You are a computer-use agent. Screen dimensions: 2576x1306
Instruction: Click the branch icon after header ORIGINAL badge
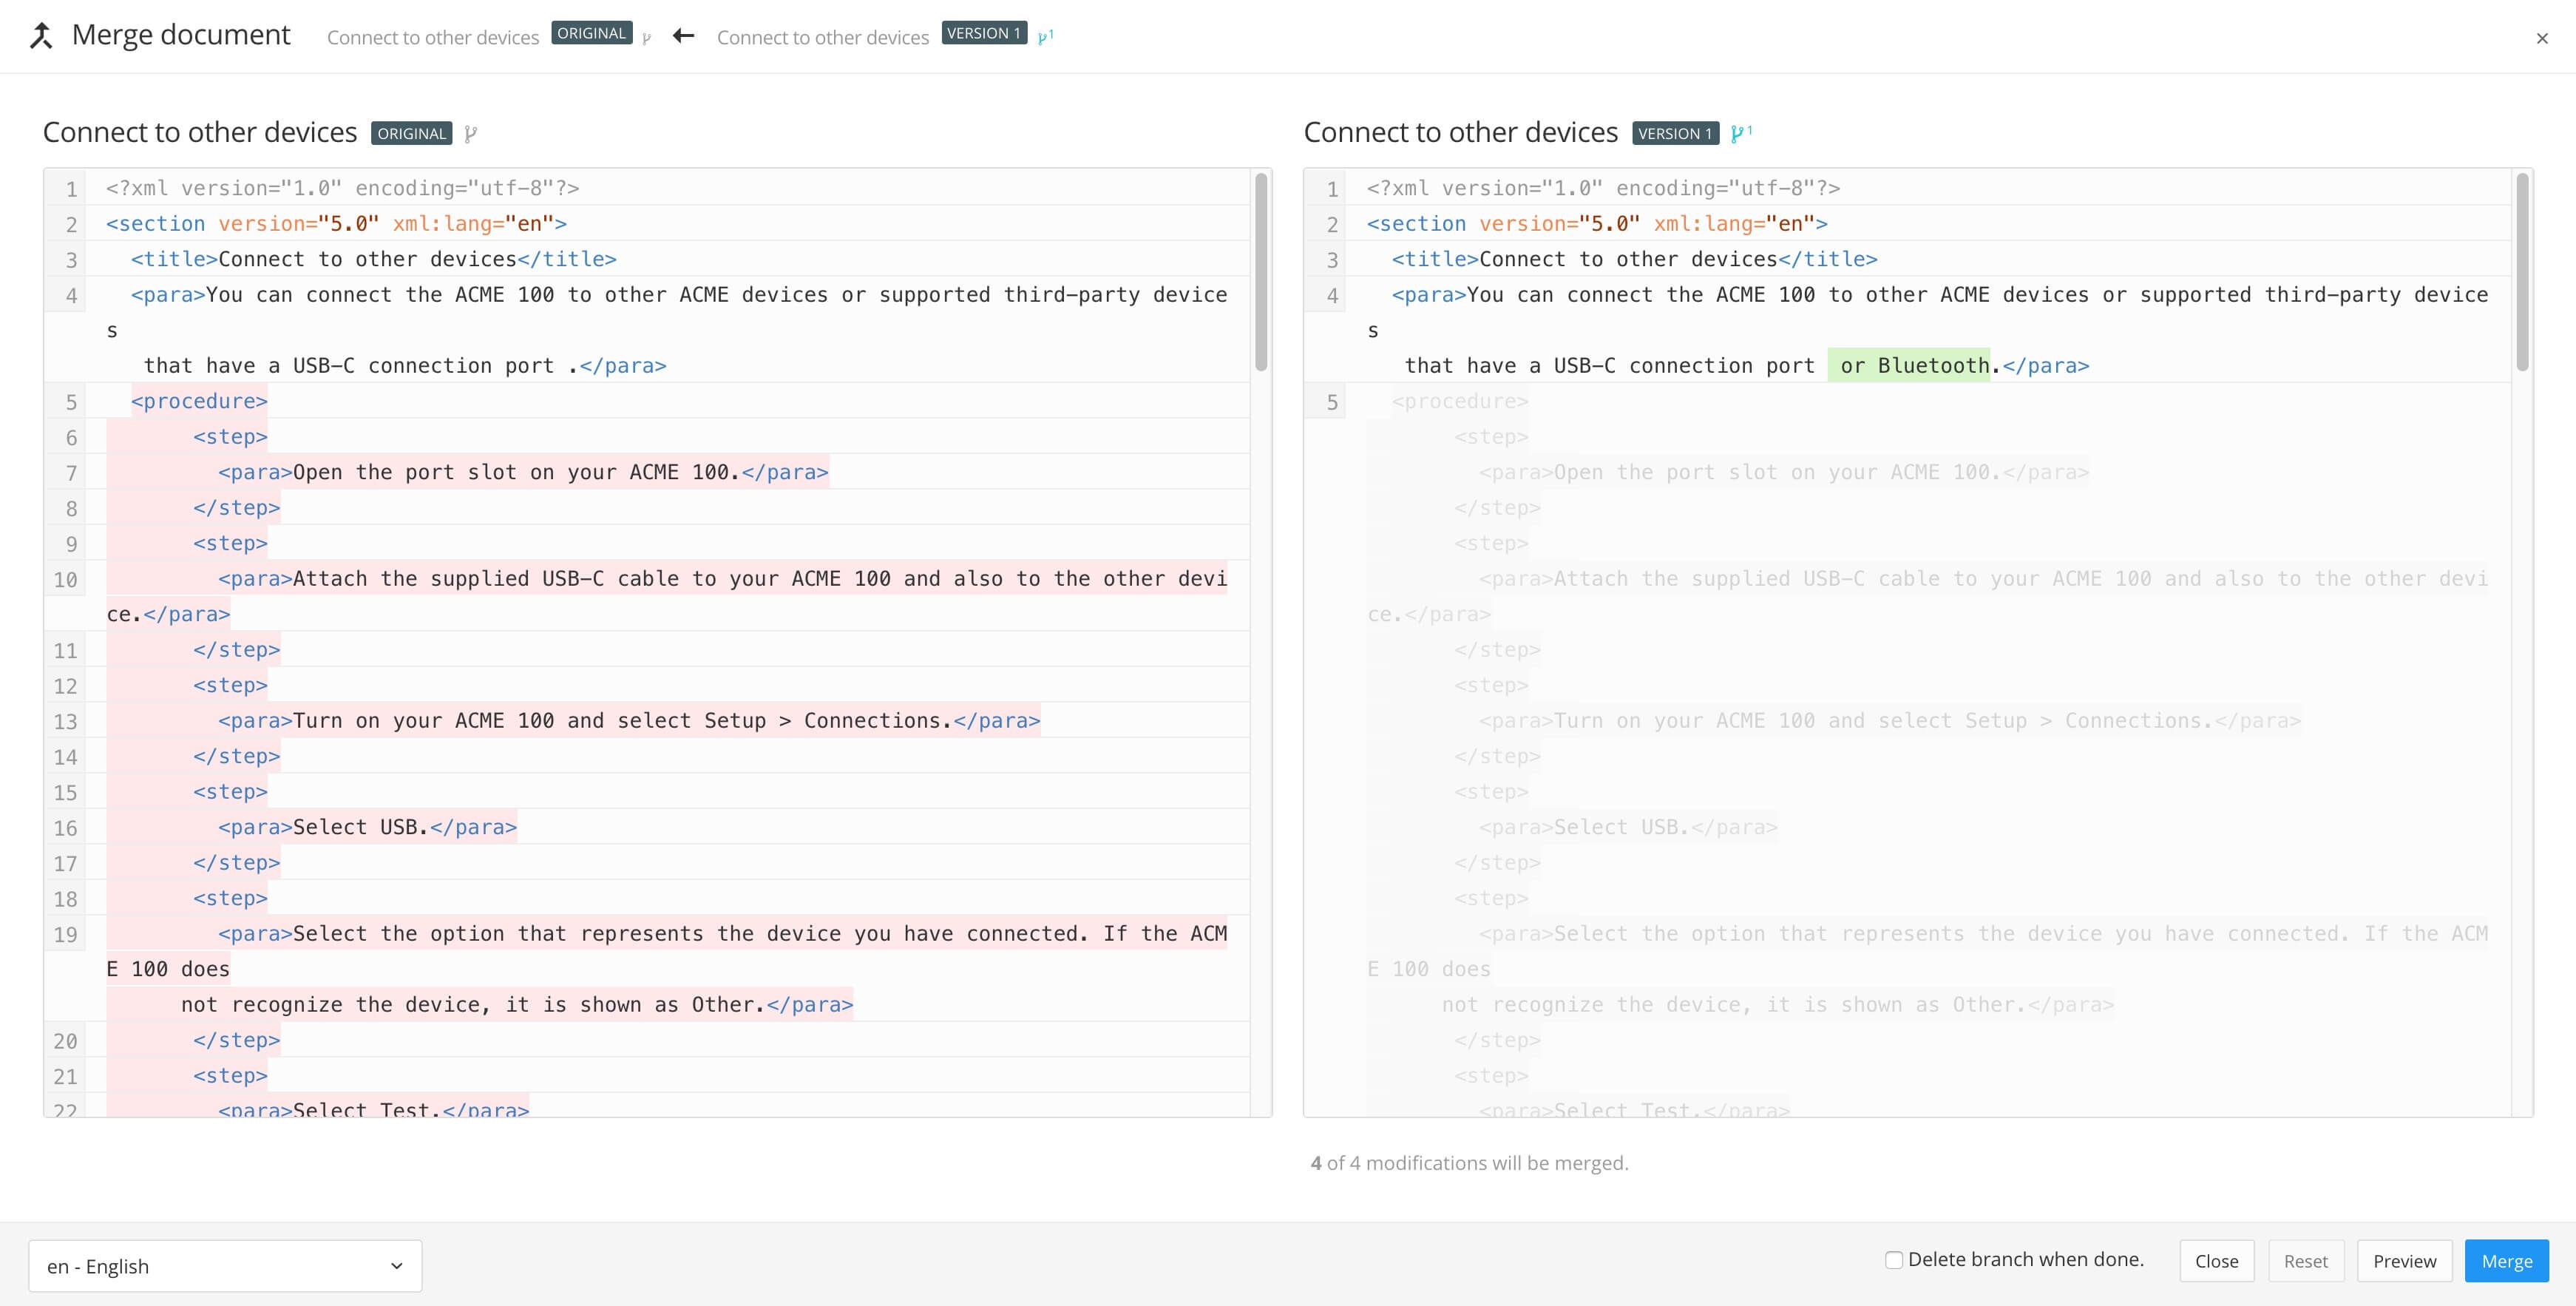coord(647,38)
